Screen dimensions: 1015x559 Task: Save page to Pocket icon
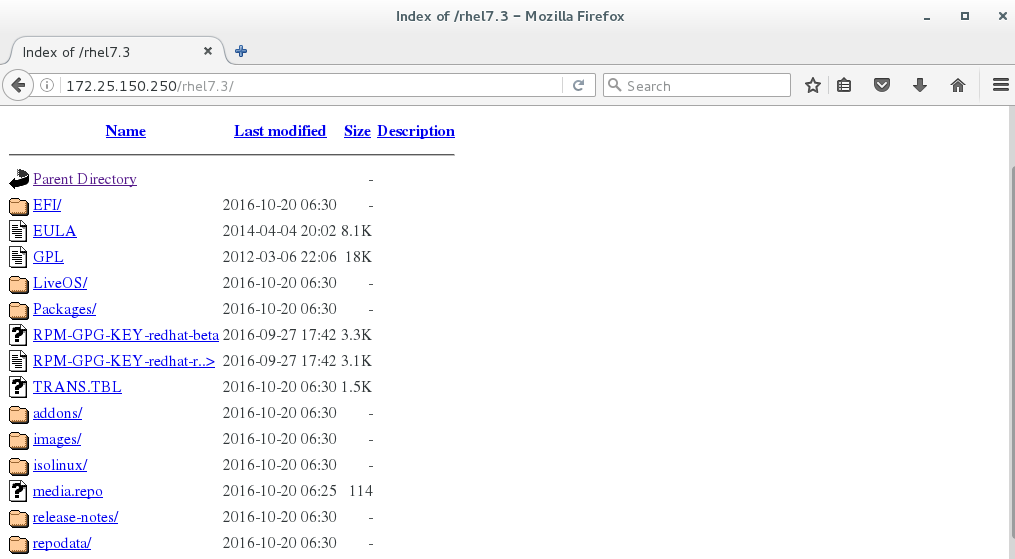point(882,85)
